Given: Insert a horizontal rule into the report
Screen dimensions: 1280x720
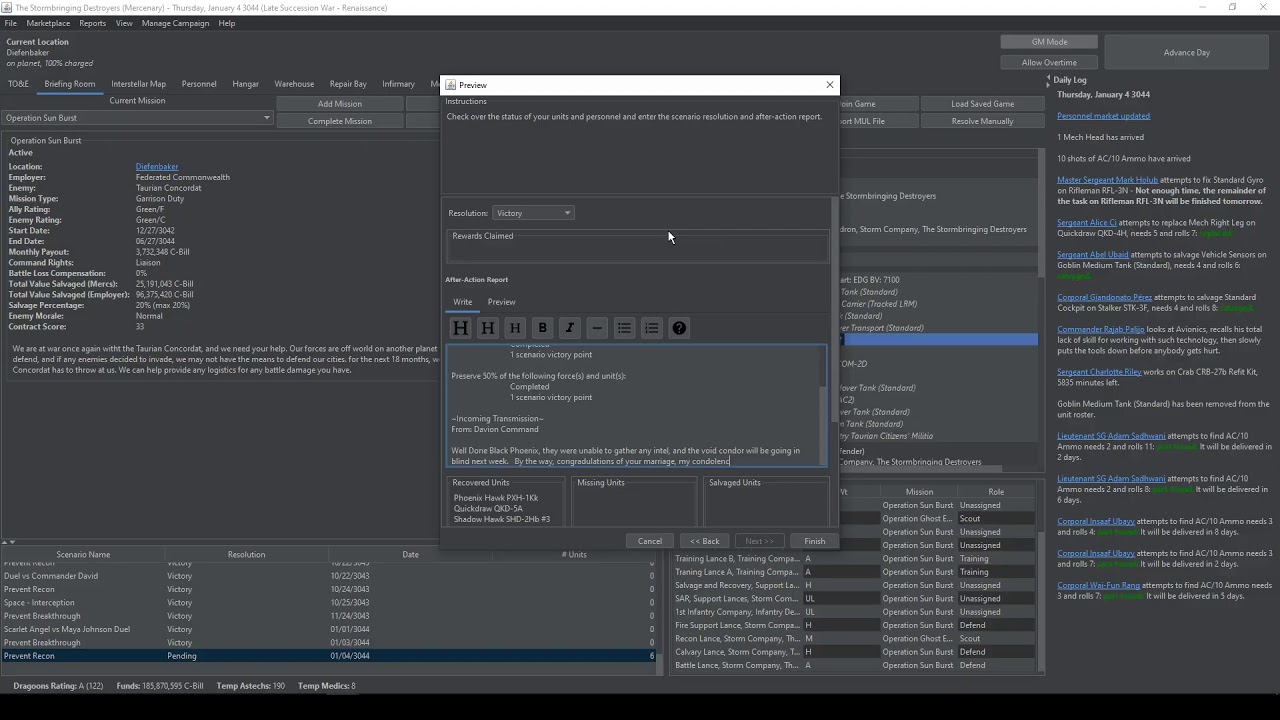Looking at the screenshot, I should click(x=597, y=328).
